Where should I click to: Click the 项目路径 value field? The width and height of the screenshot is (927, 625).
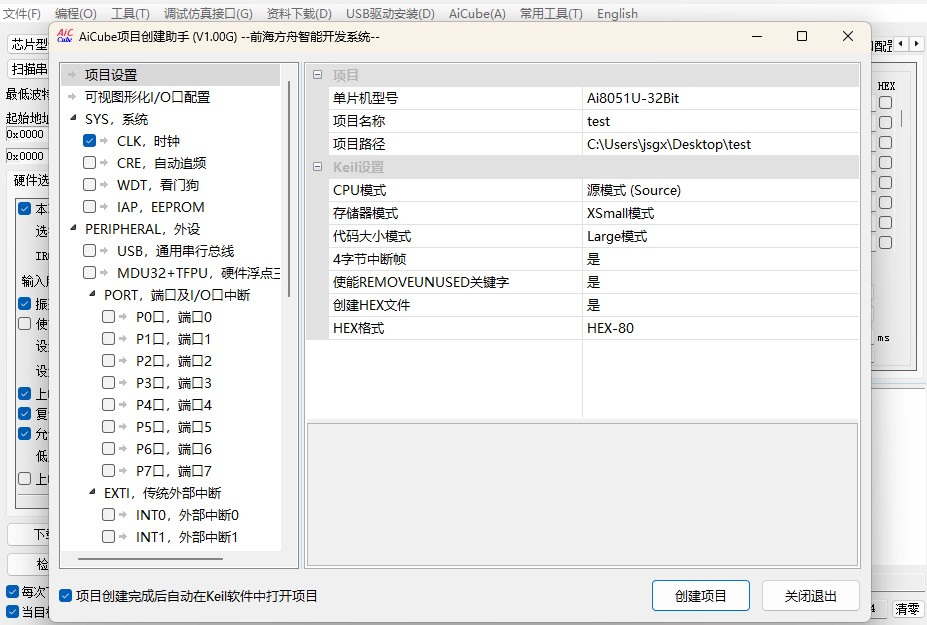click(x=721, y=144)
